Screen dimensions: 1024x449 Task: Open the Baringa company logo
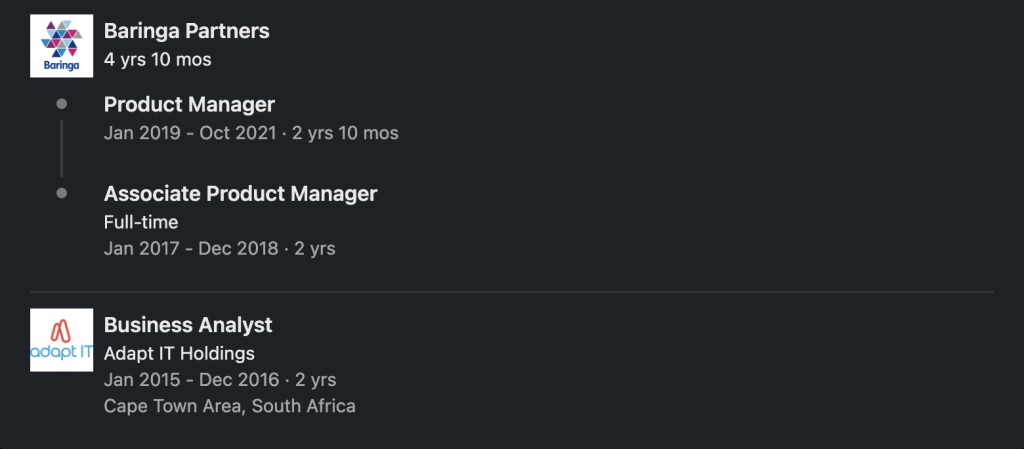tap(61, 46)
